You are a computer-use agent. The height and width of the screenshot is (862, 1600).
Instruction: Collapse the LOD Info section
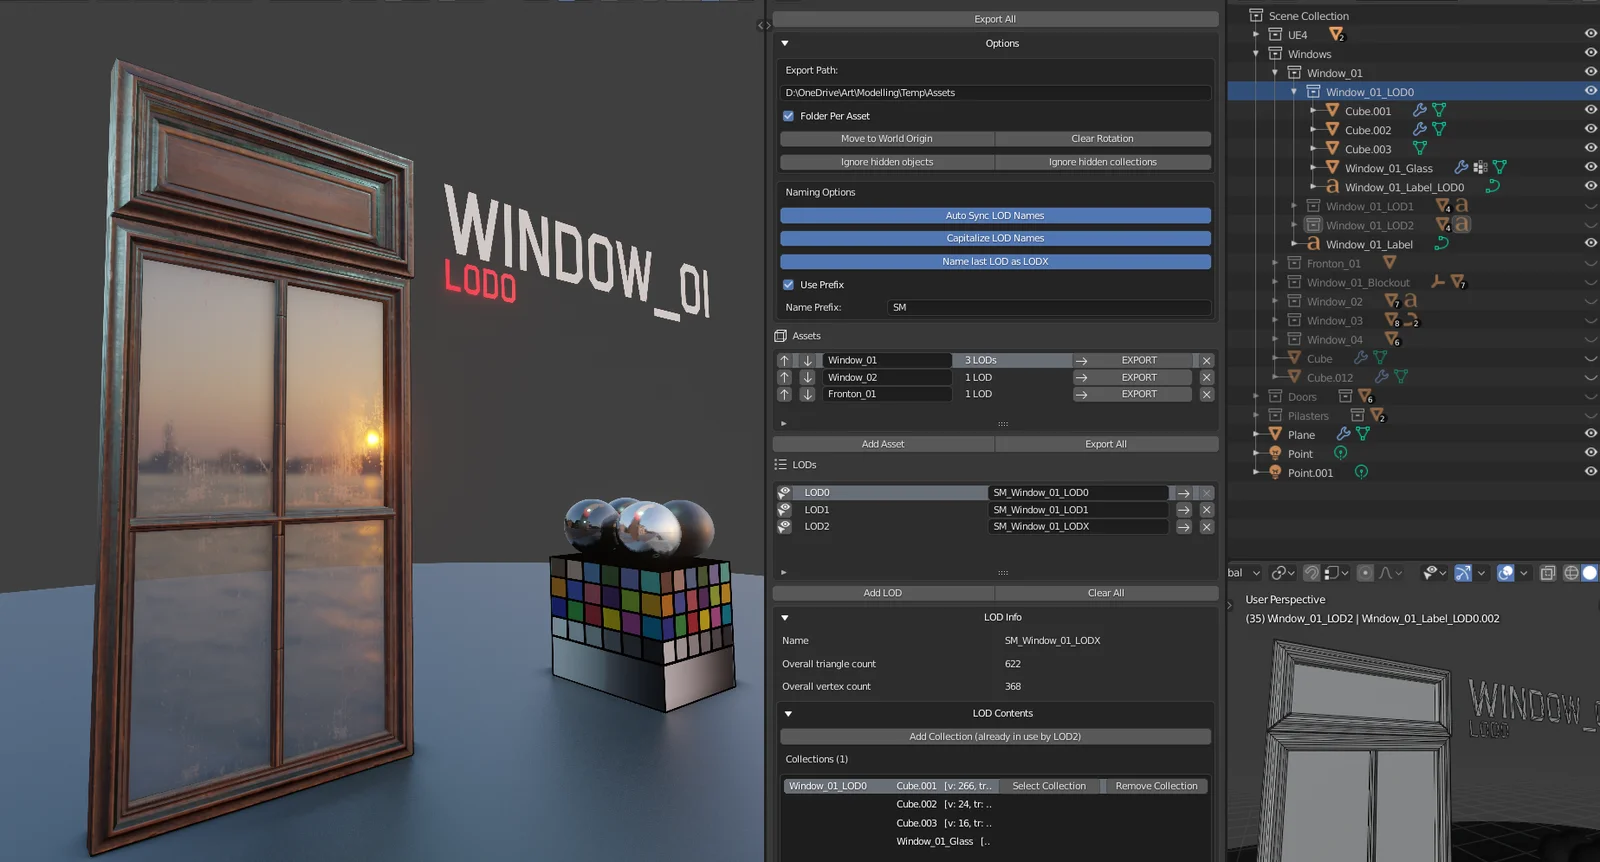785,618
